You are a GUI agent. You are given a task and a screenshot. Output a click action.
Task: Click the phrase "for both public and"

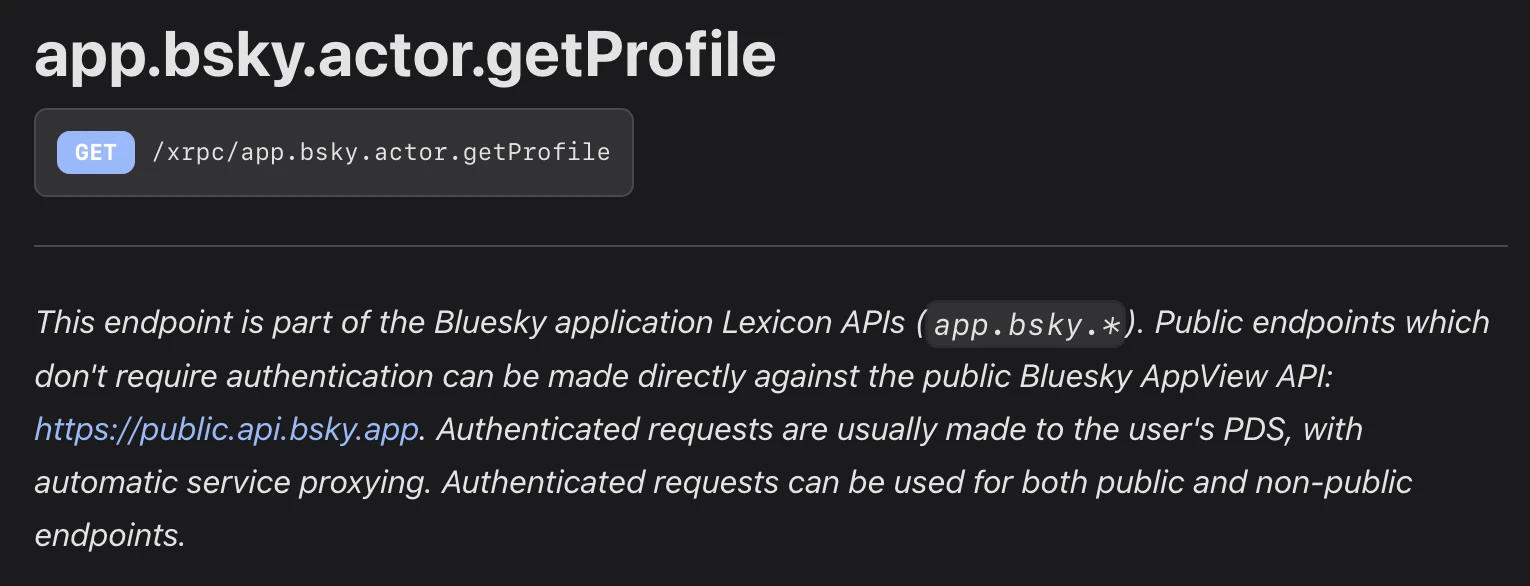coord(1118,482)
